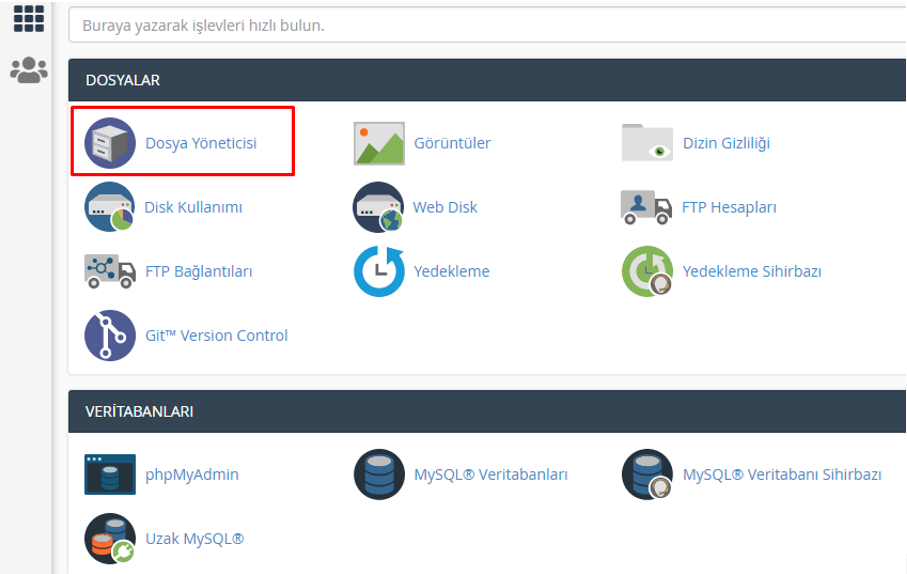Image resolution: width=907 pixels, height=574 pixels.
Task: Open the Disk Kullanımı link
Action: pyautogui.click(x=193, y=207)
